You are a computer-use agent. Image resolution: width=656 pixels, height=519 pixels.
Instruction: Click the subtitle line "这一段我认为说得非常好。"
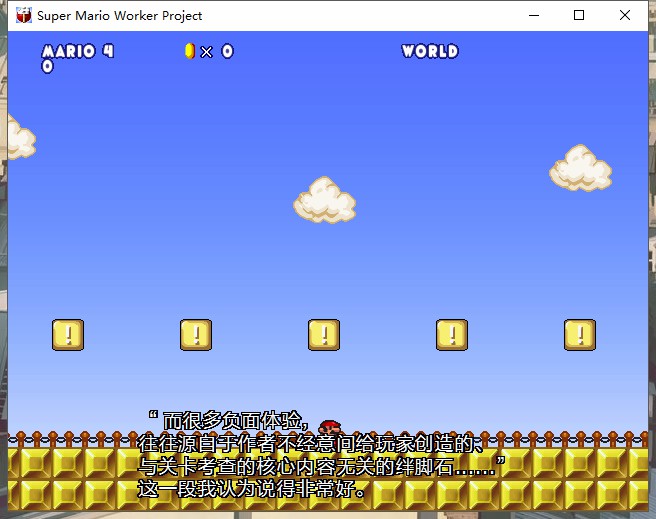pos(252,488)
